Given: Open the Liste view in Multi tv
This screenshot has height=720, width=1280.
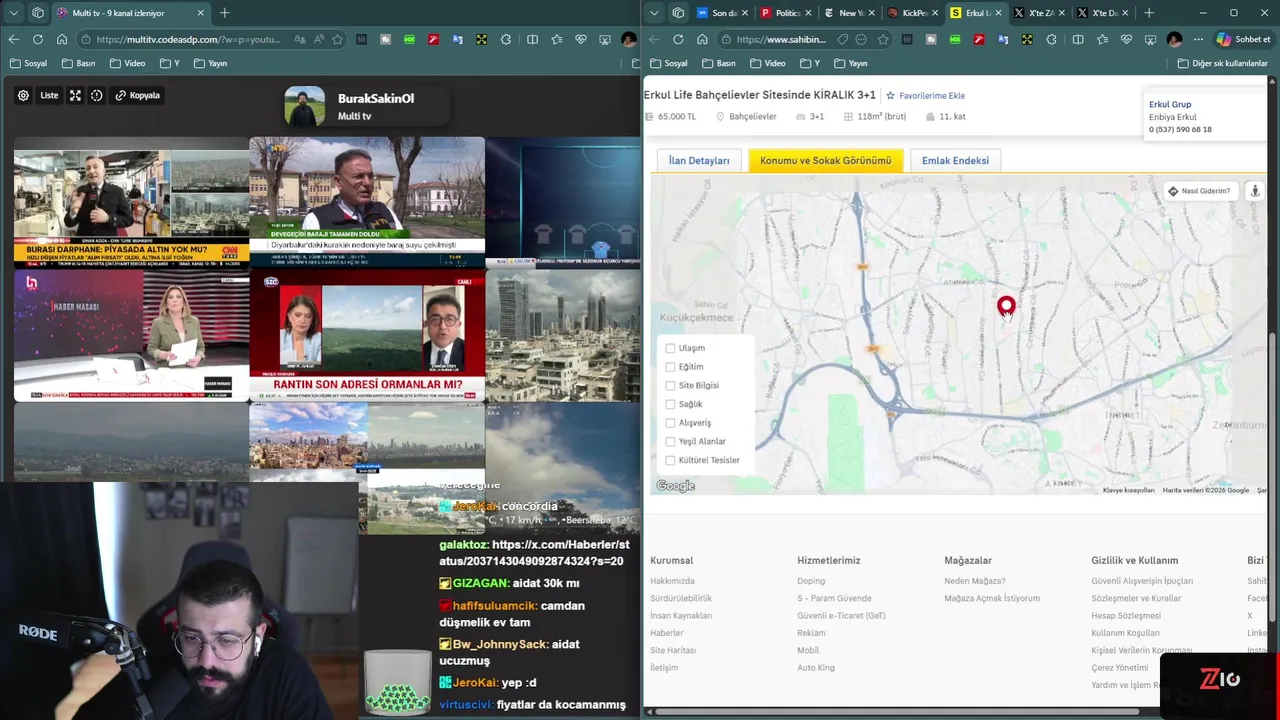Looking at the screenshot, I should tap(49, 95).
